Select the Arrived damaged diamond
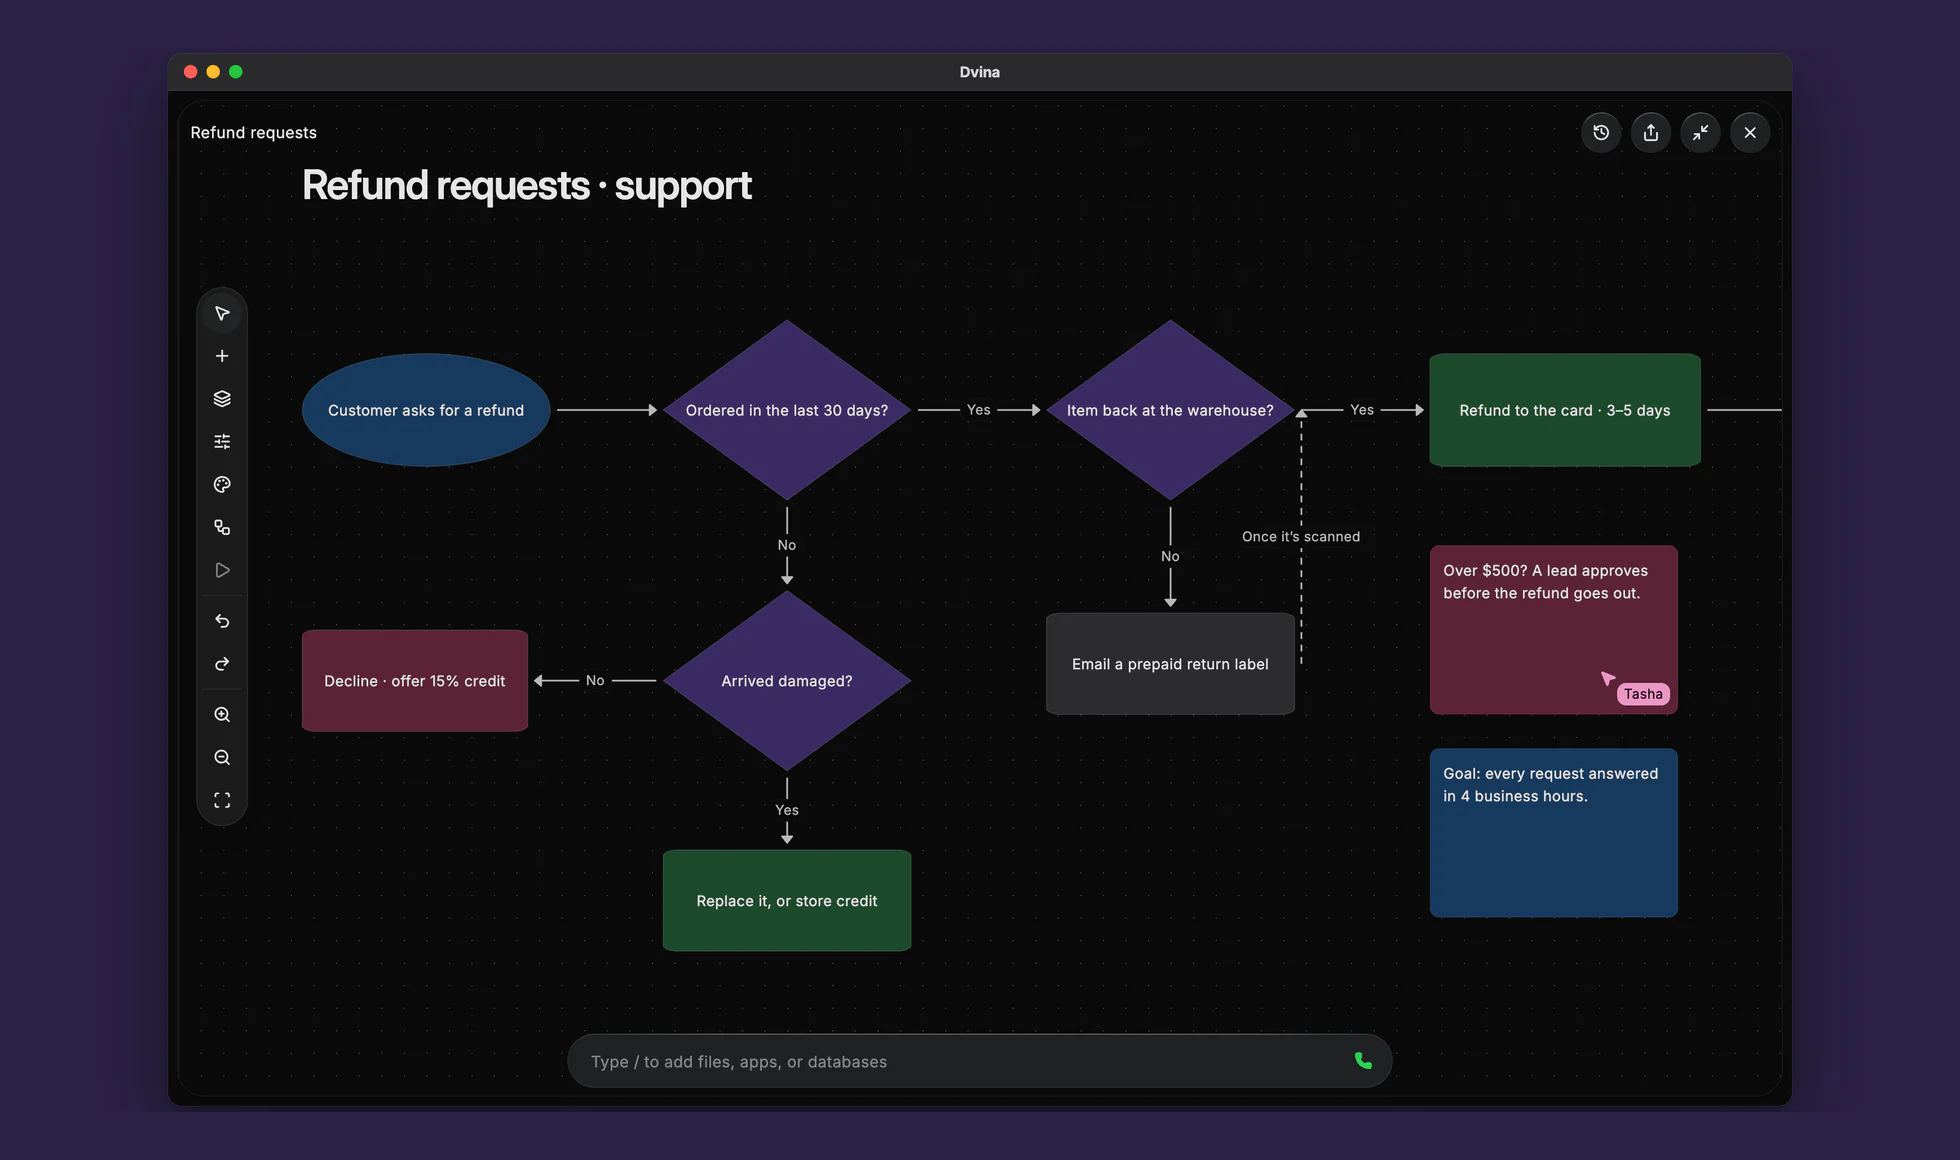Viewport: 1960px width, 1160px height. [787, 681]
